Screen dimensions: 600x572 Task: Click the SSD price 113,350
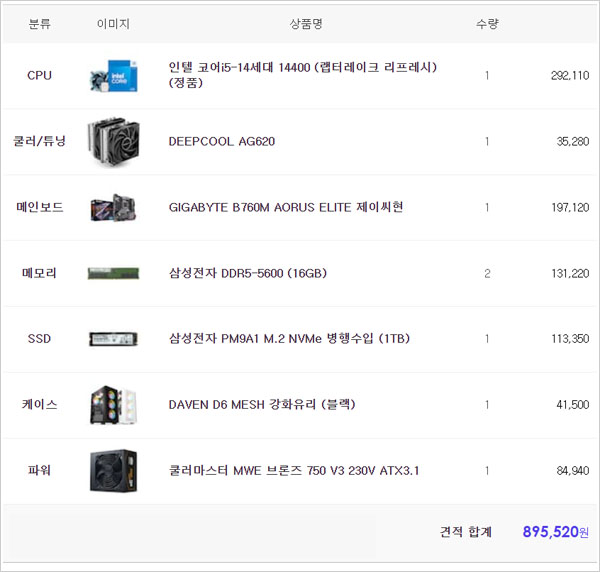tap(570, 339)
